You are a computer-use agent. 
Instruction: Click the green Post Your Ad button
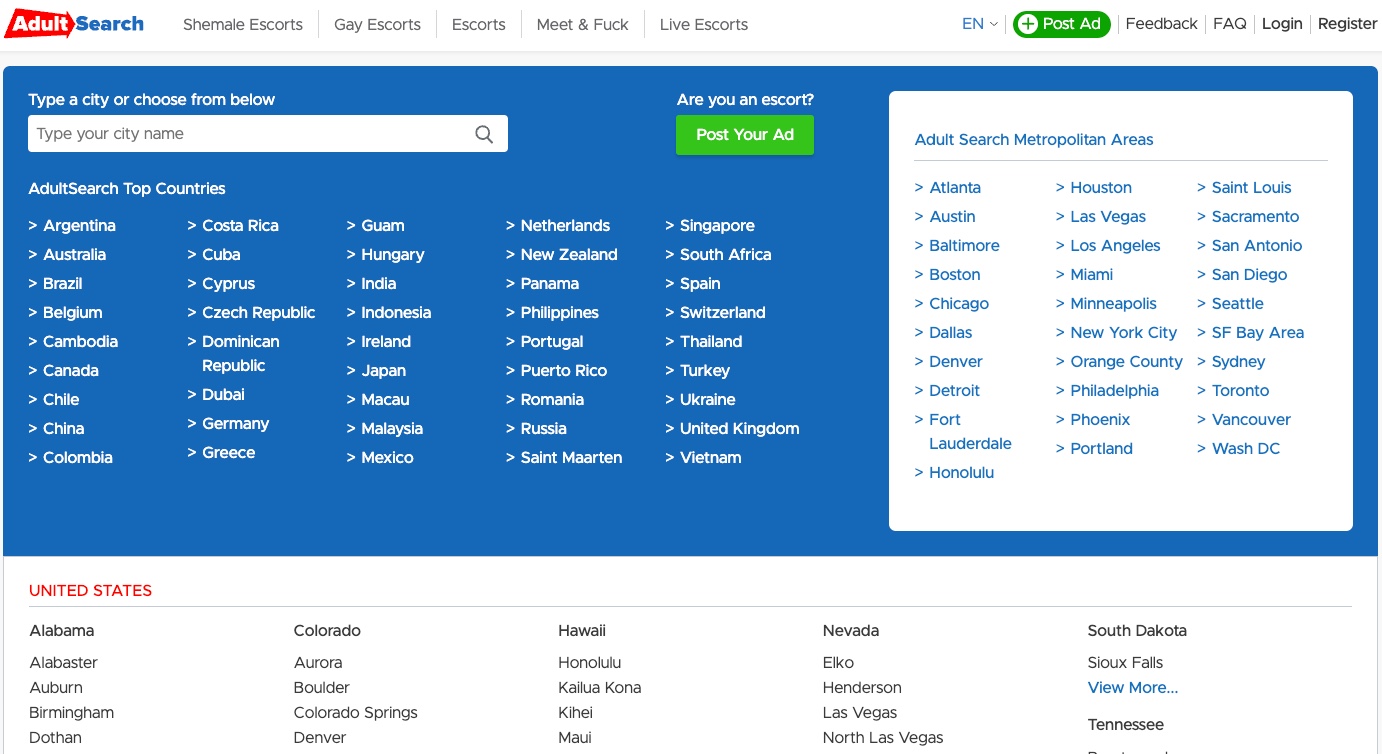pyautogui.click(x=745, y=135)
